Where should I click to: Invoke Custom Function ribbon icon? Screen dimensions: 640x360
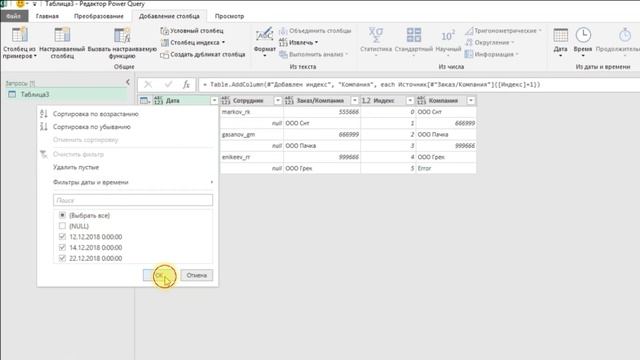point(122,35)
